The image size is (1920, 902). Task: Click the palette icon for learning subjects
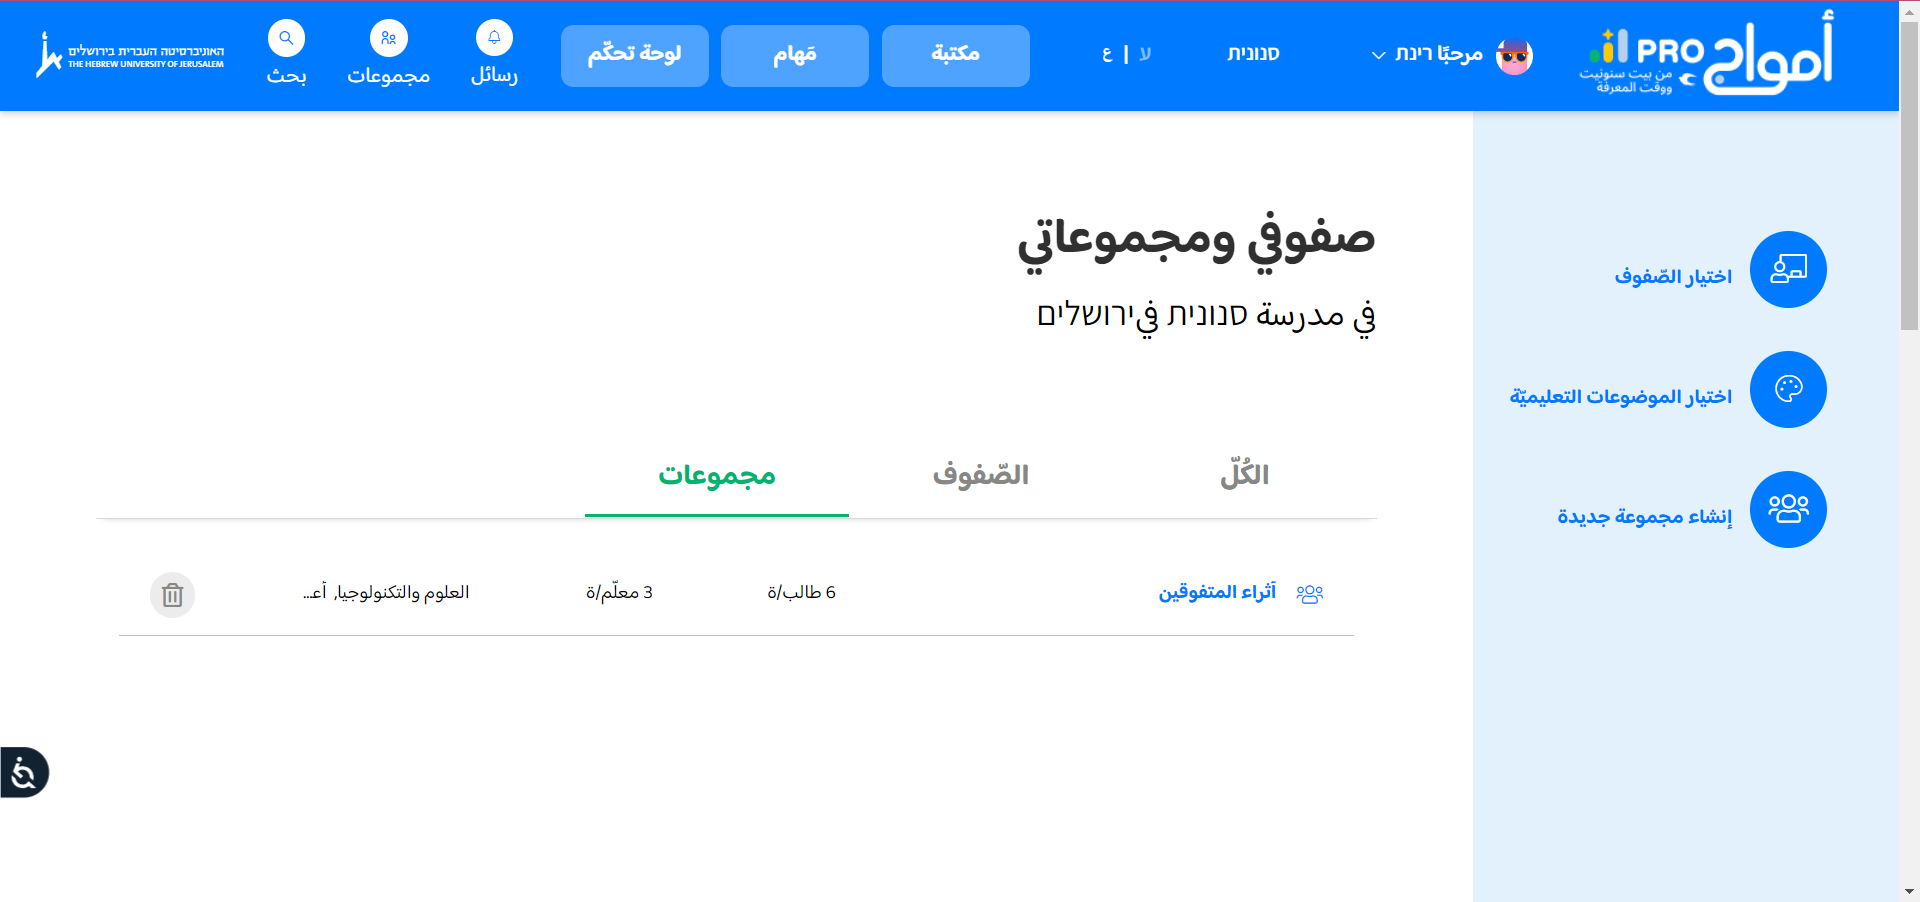point(1787,389)
